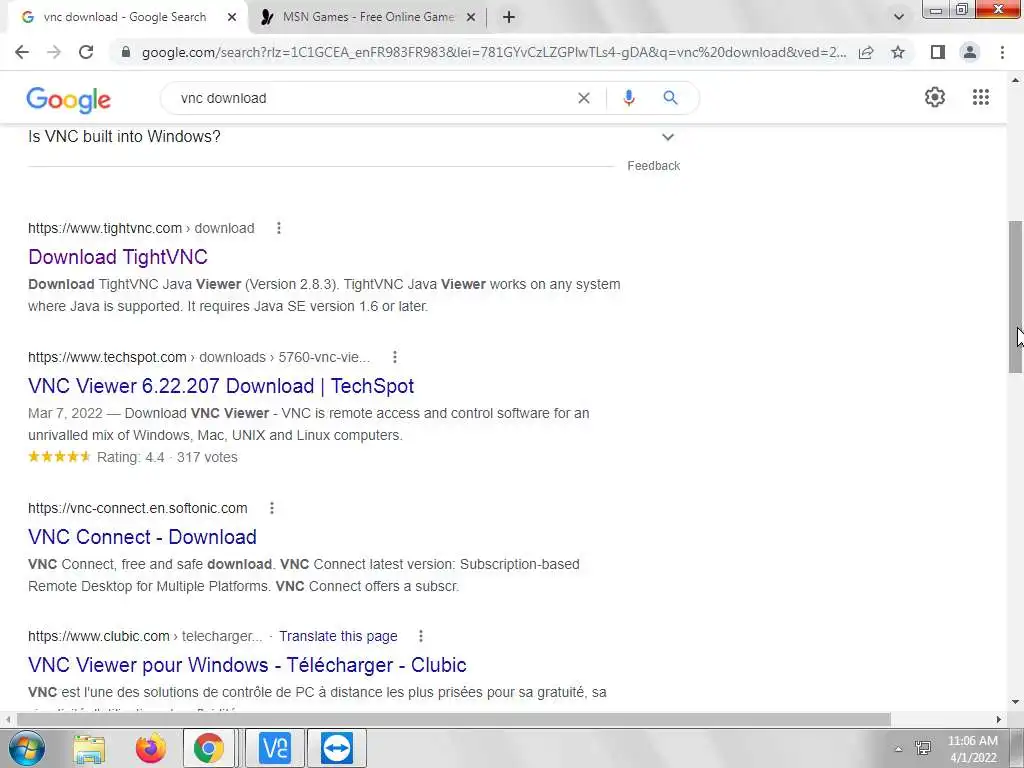The width and height of the screenshot is (1024, 768).
Task: Switch to the MSN Games tab
Action: coord(368,18)
